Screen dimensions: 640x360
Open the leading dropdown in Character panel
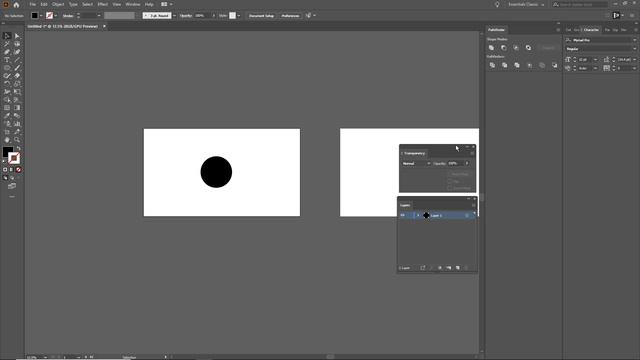click(x=634, y=60)
